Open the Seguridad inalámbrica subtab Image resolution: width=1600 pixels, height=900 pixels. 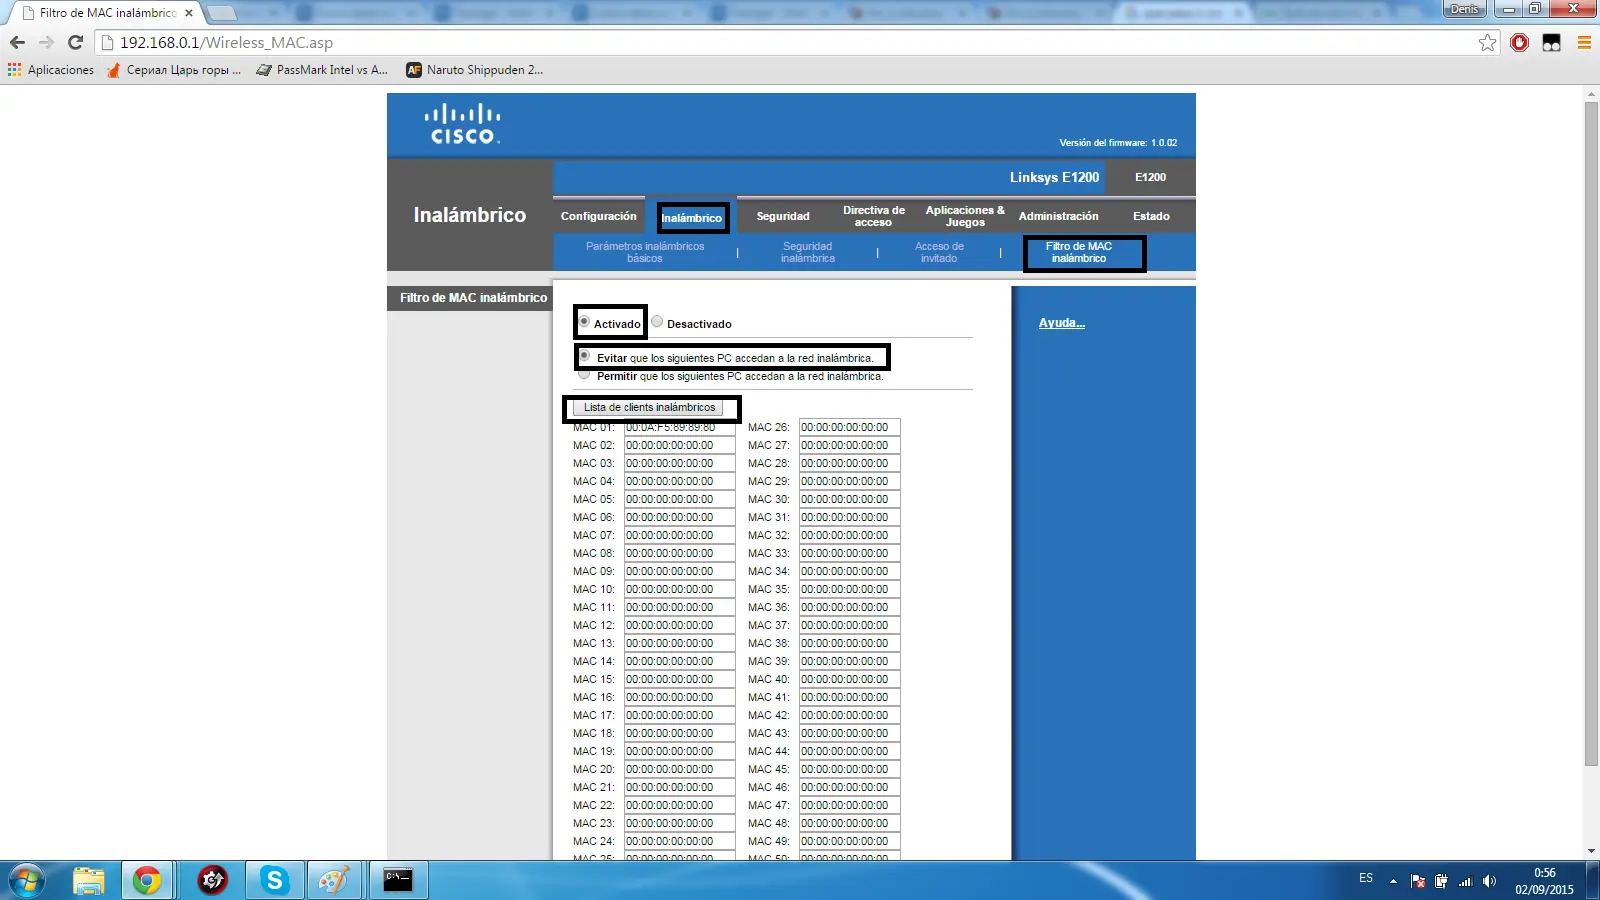click(808, 252)
